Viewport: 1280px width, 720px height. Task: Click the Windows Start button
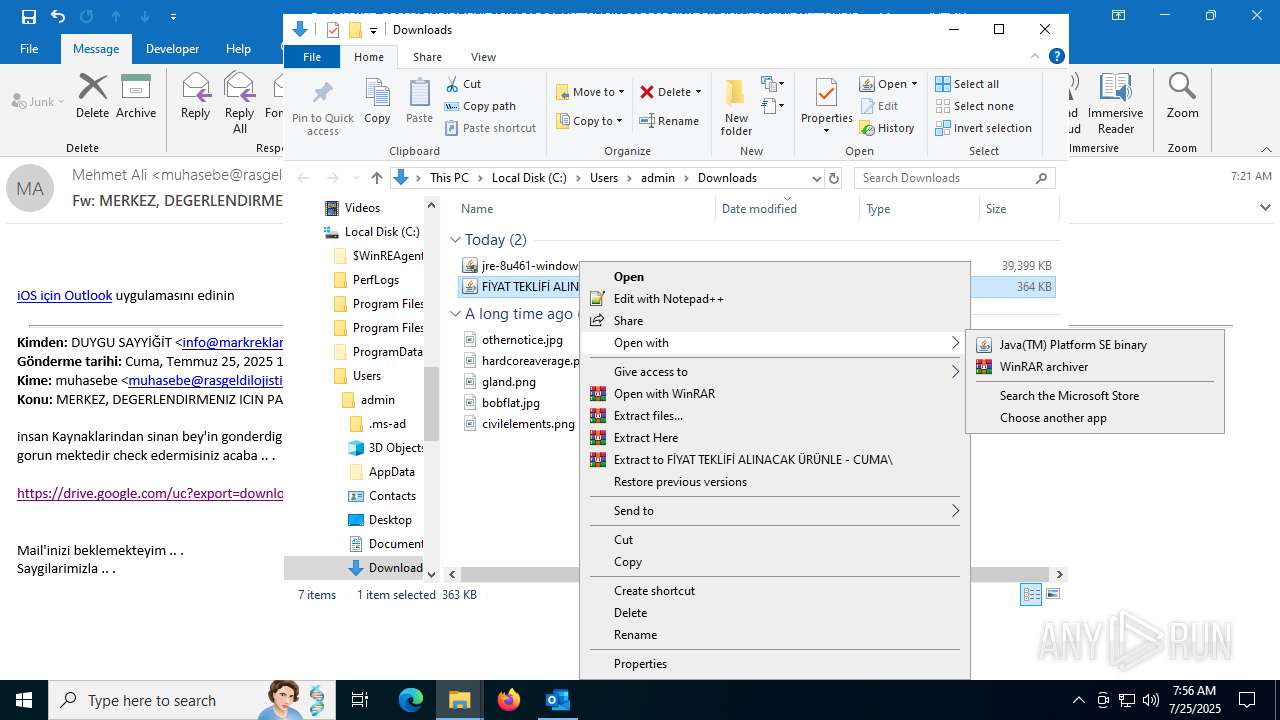24,700
